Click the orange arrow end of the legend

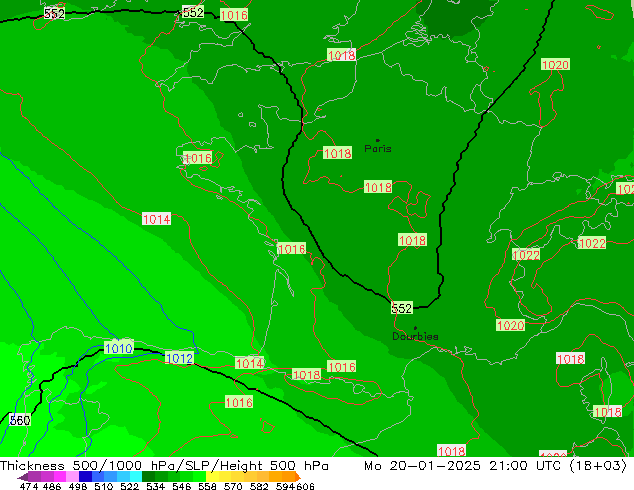click(298, 476)
